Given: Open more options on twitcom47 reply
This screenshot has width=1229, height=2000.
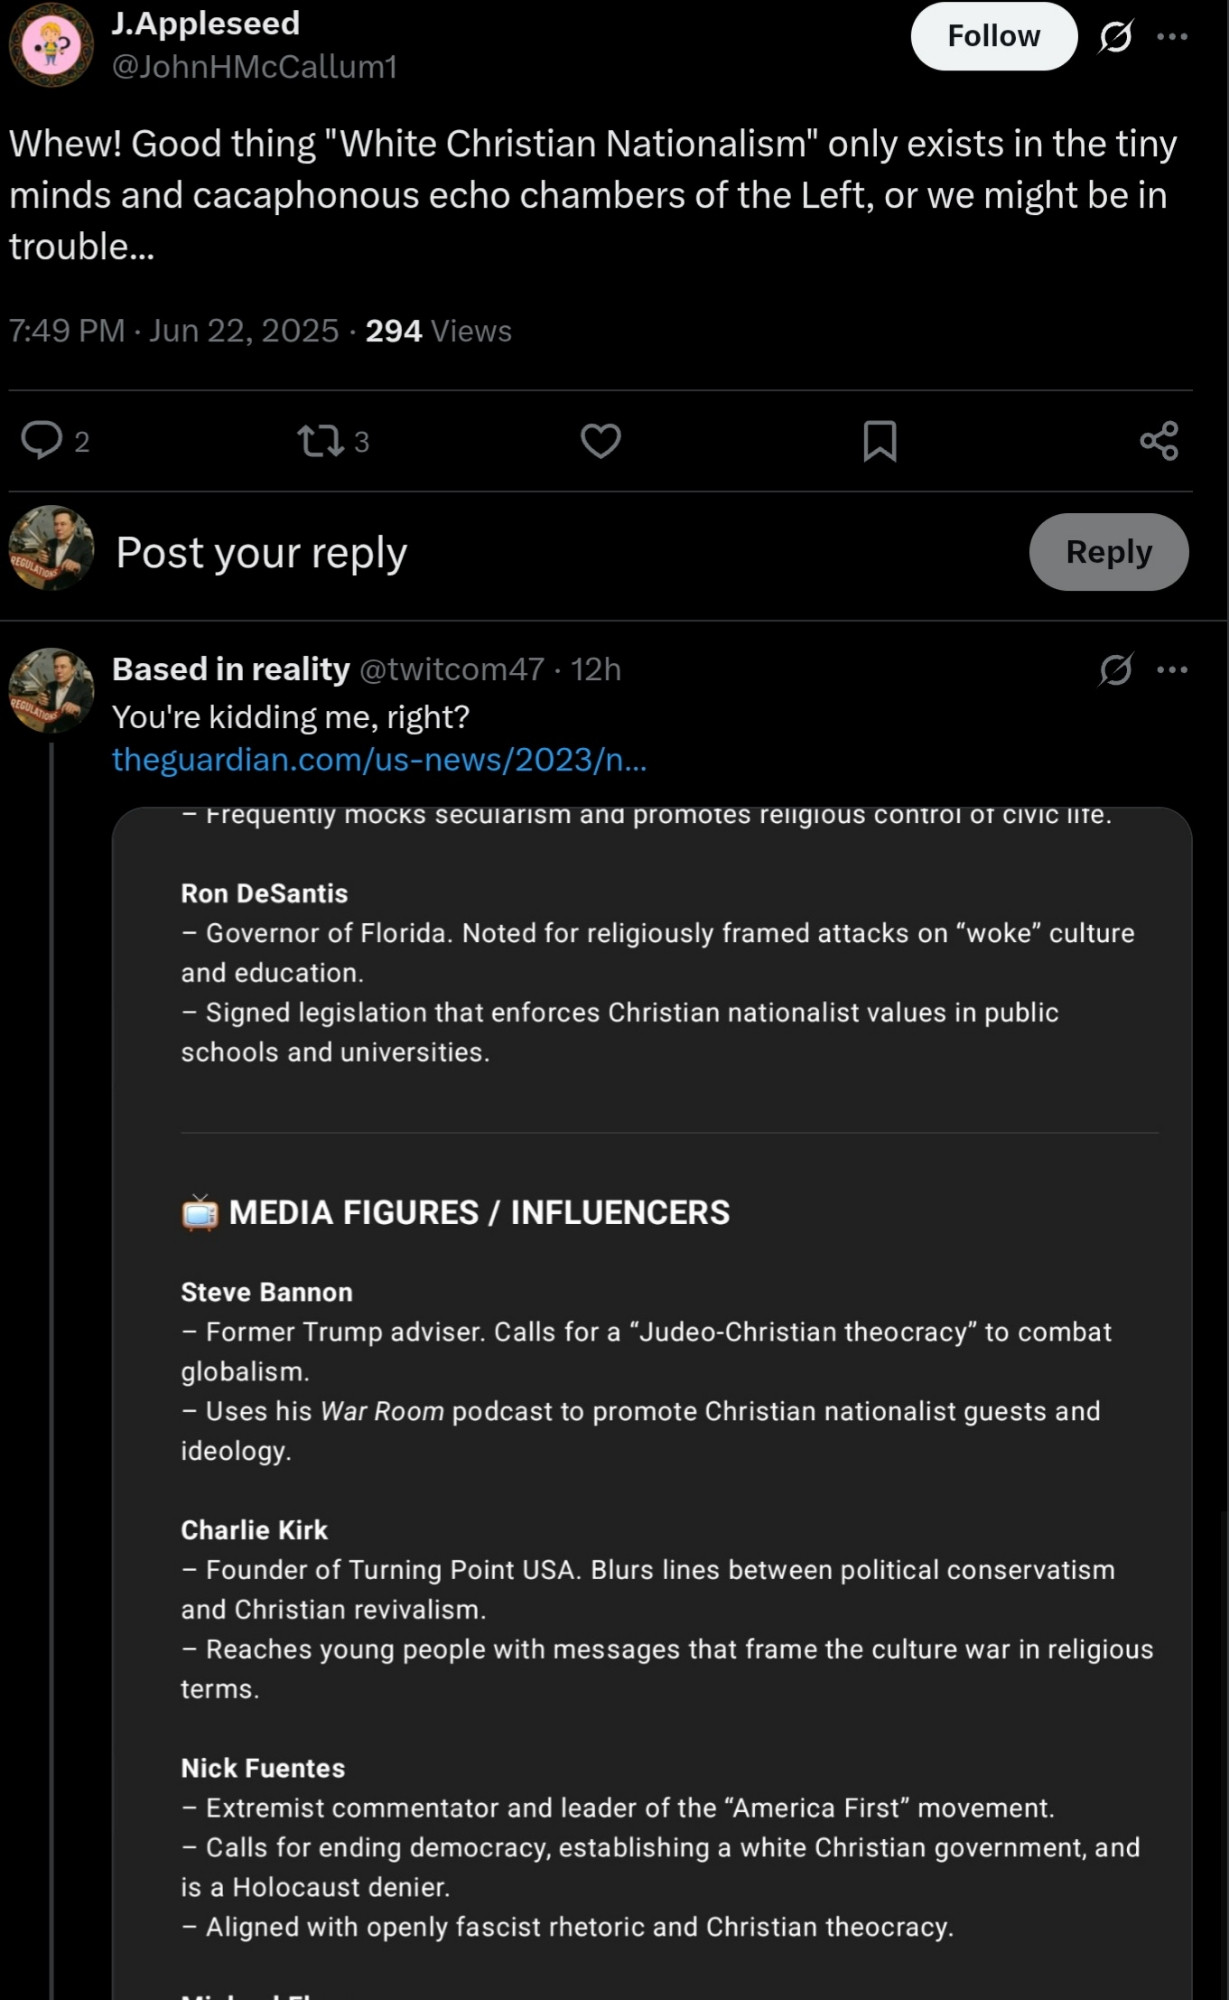Looking at the screenshot, I should (x=1172, y=669).
